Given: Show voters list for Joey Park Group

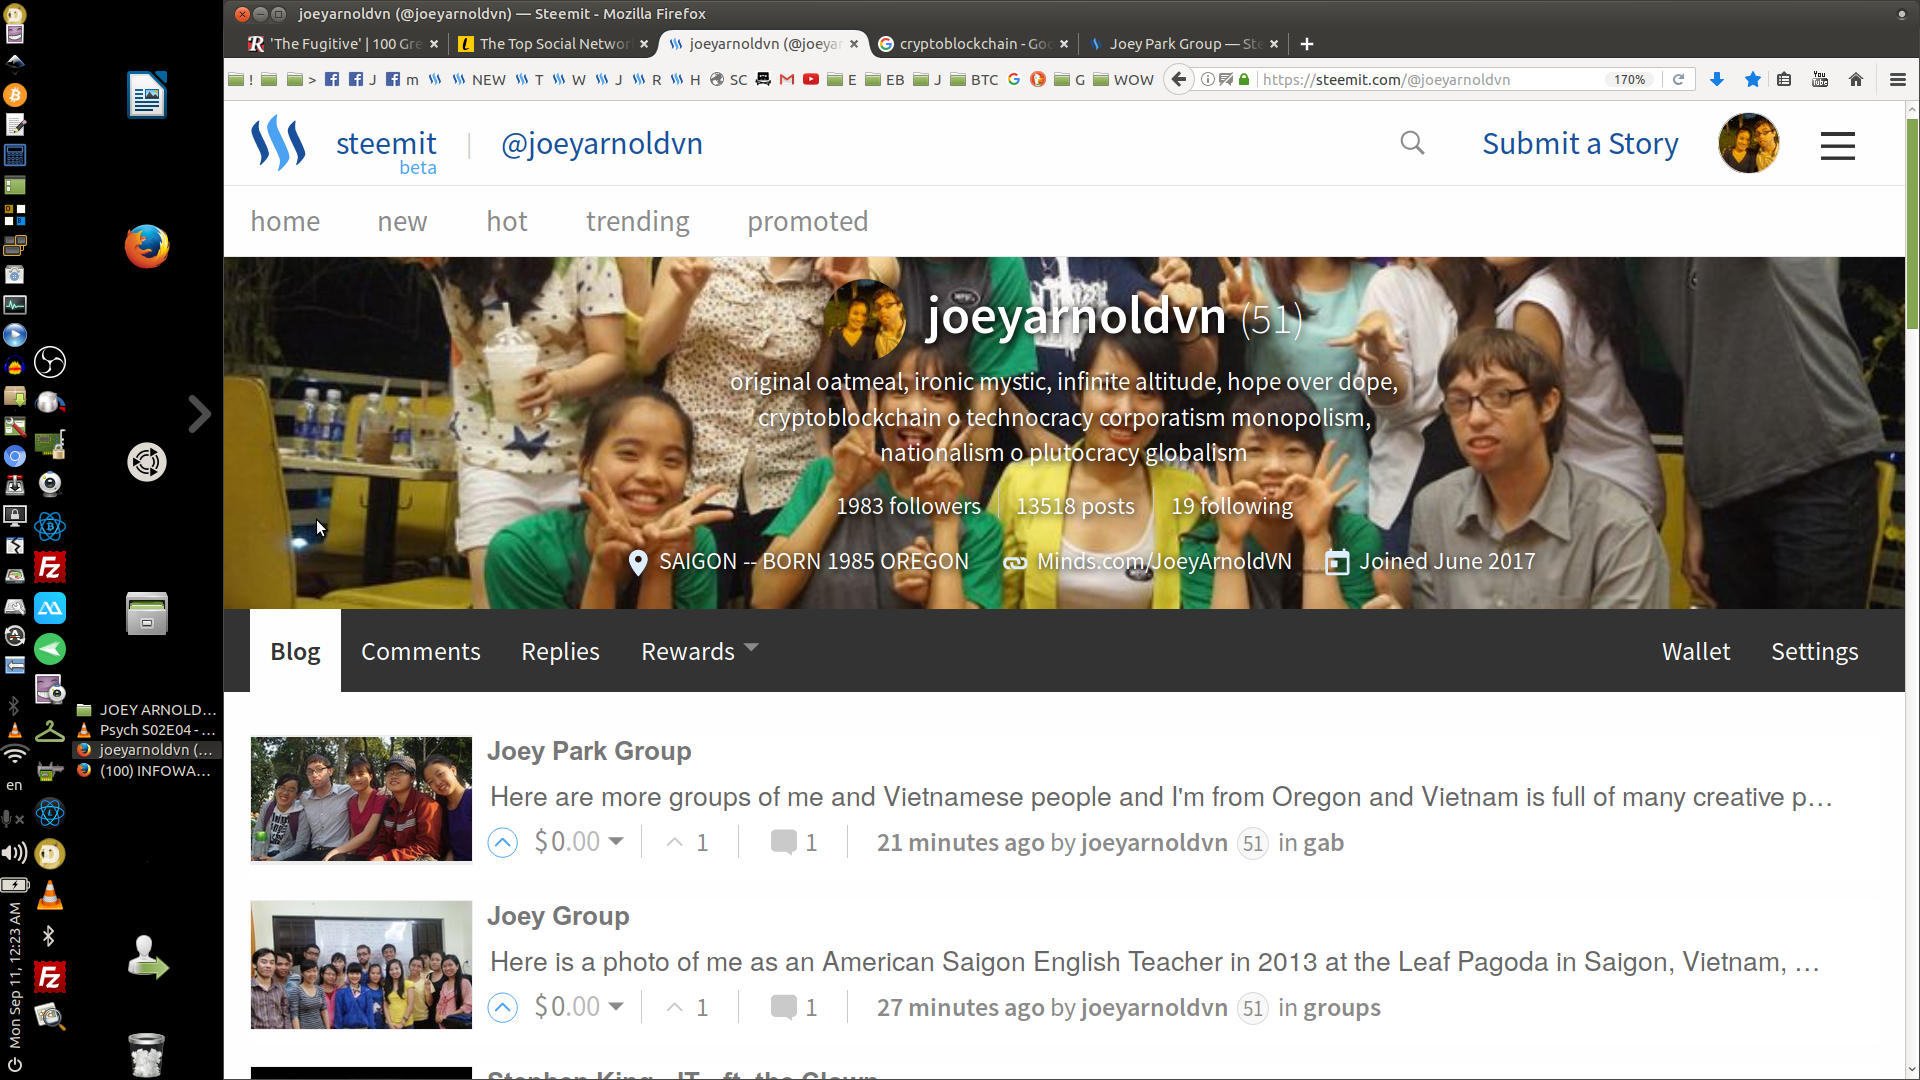Looking at the screenshot, I should (688, 843).
